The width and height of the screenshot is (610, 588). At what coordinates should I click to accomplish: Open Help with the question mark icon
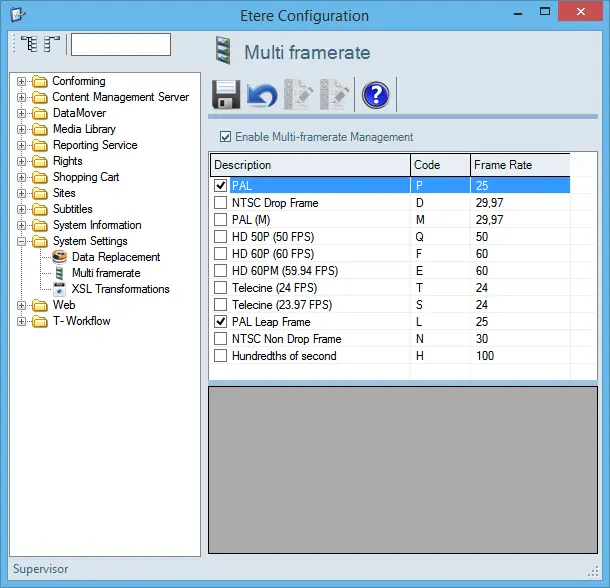pyautogui.click(x=375, y=96)
